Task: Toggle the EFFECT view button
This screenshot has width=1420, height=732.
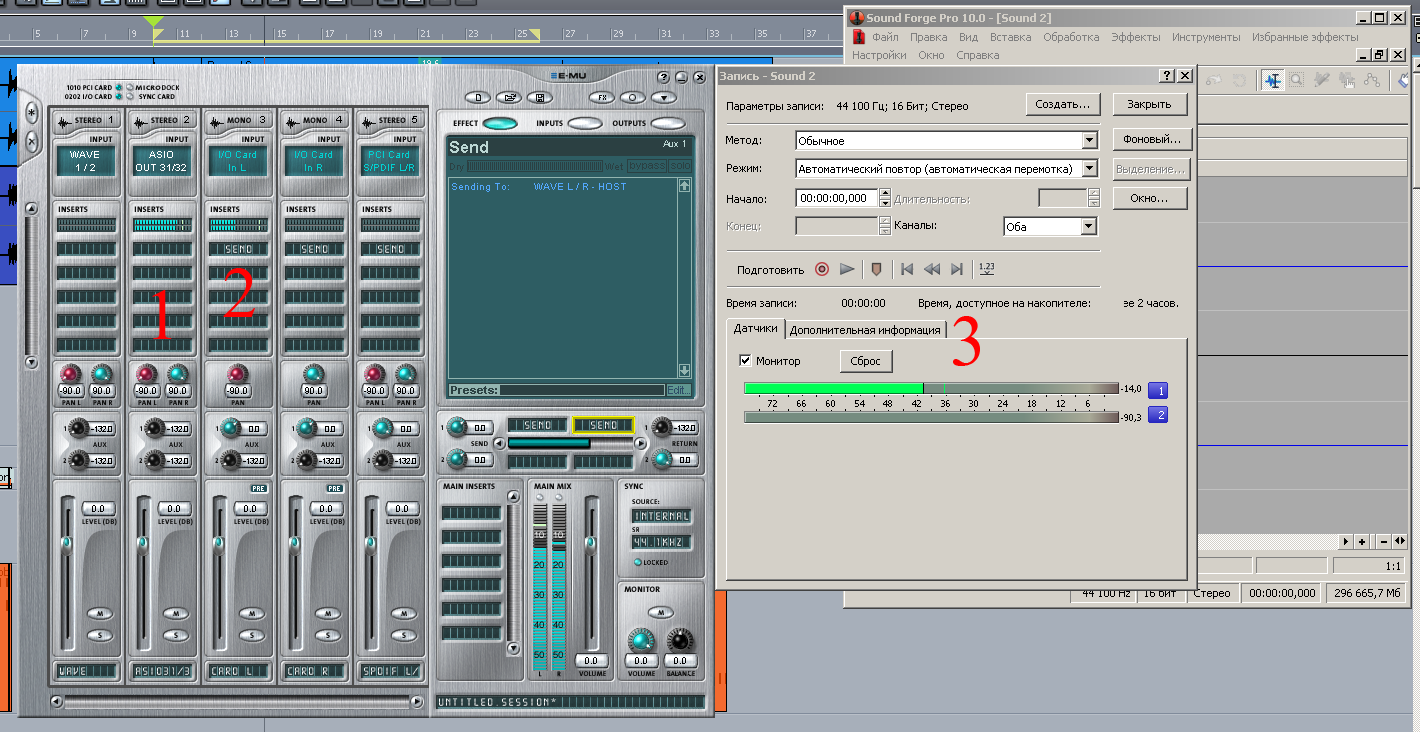Action: point(500,124)
